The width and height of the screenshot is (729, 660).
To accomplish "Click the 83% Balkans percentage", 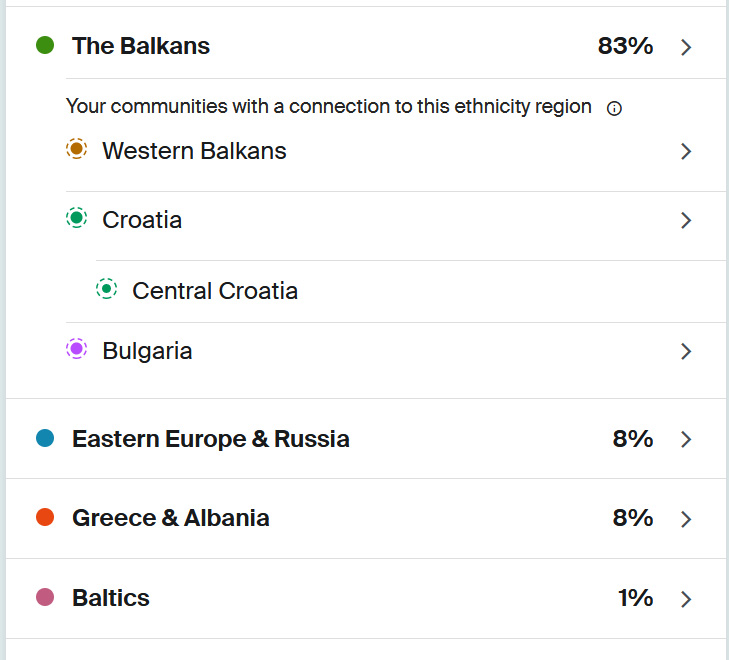I will (625, 46).
